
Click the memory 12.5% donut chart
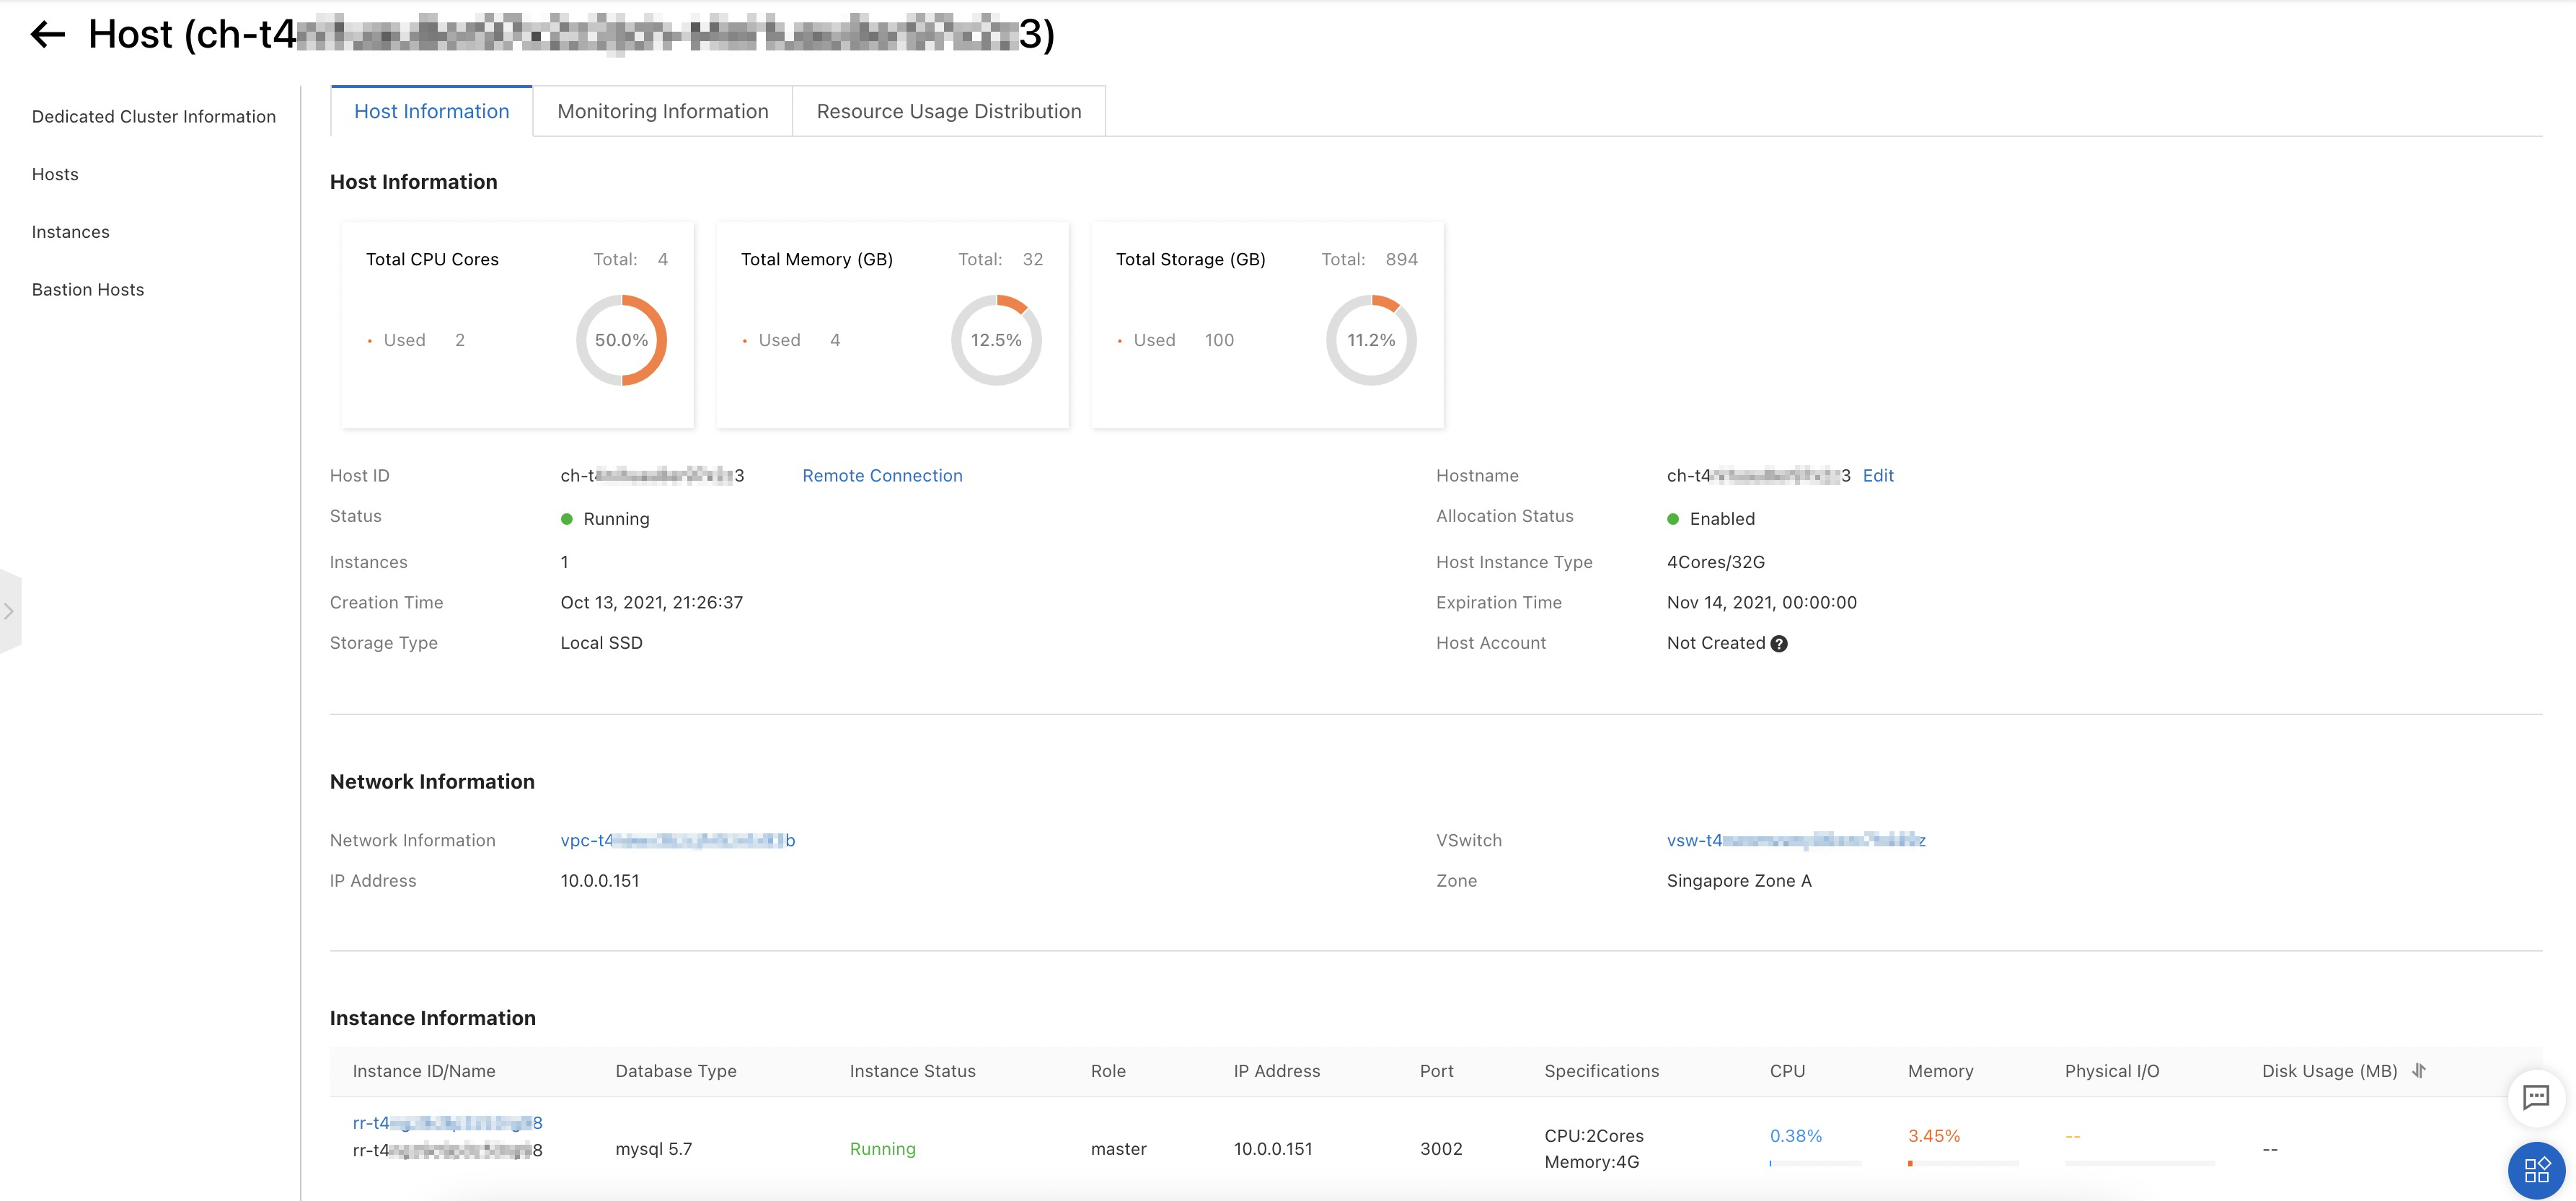tap(996, 340)
